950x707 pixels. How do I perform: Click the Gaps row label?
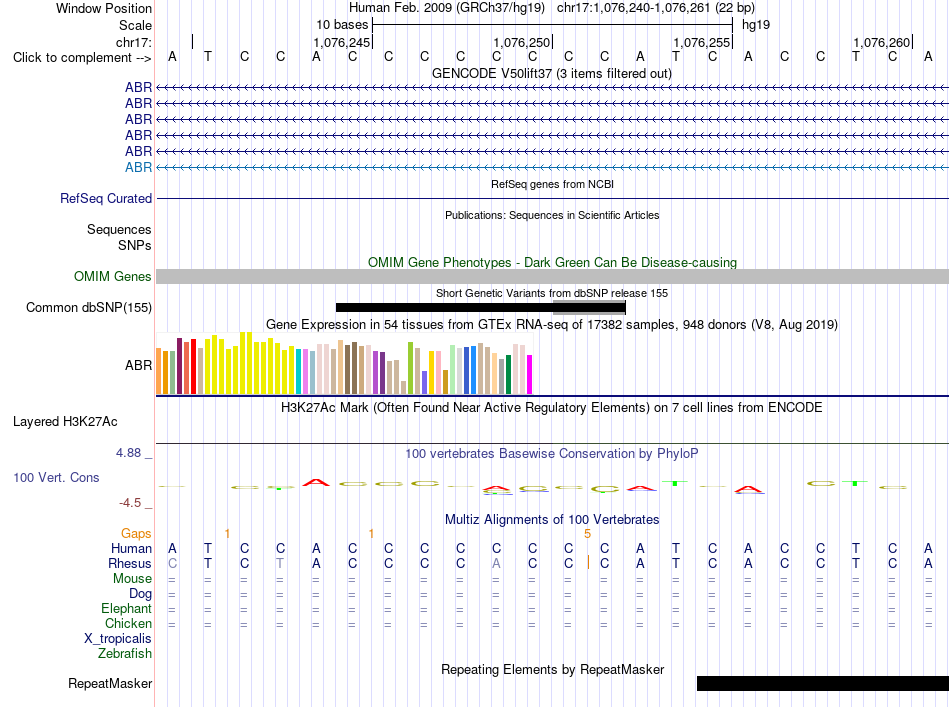[136, 534]
